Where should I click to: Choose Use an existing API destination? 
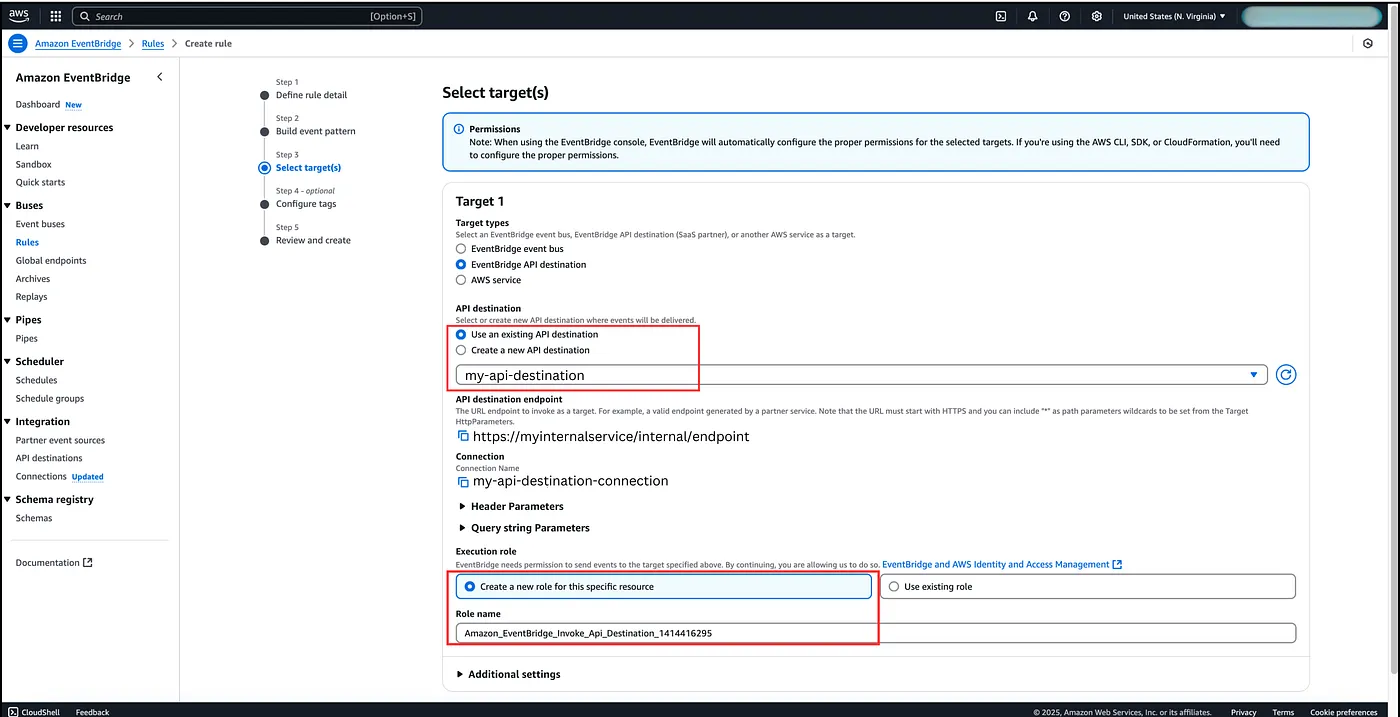(x=461, y=334)
